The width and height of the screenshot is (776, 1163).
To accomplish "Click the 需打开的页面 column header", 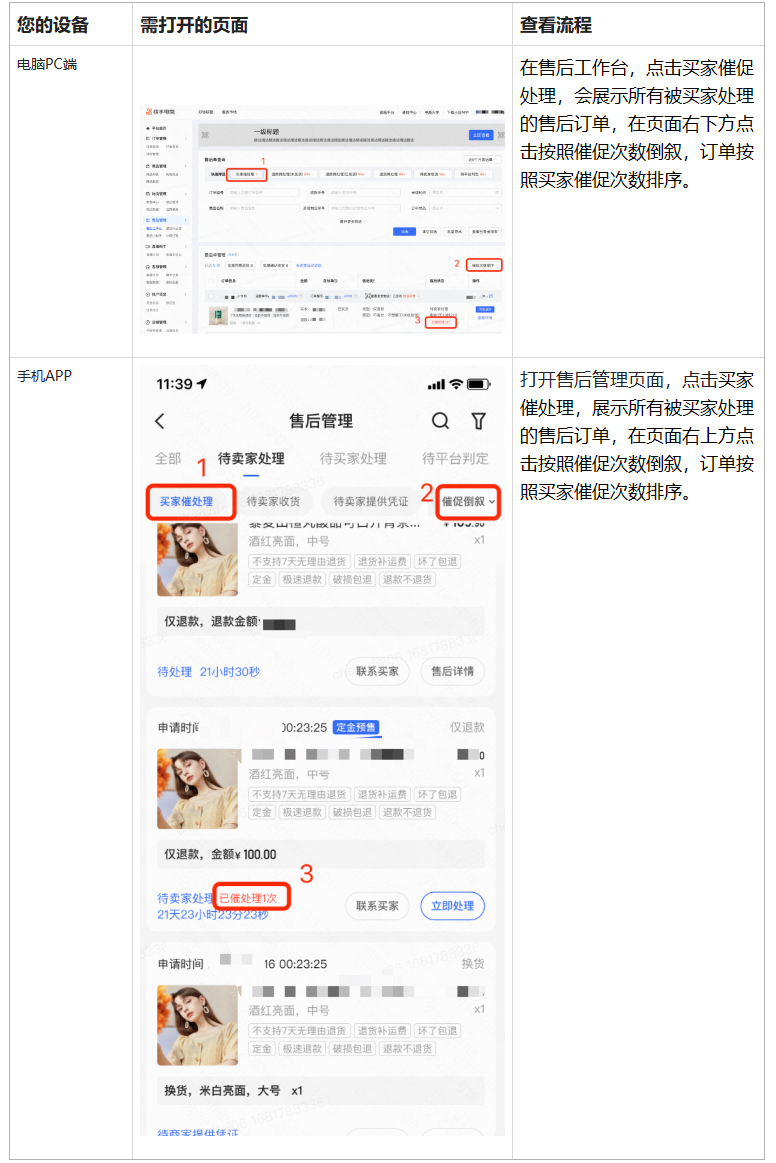I will pyautogui.click(x=194, y=24).
